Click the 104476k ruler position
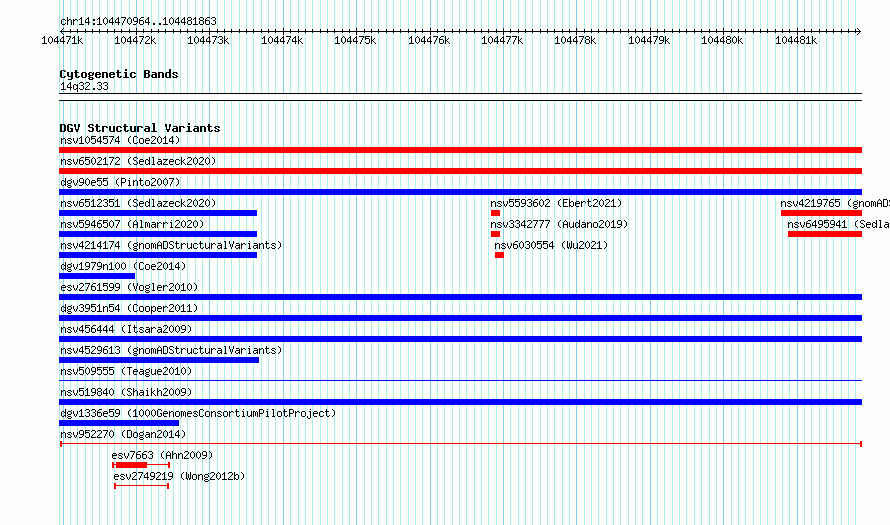This screenshot has width=890, height=525. [429, 40]
